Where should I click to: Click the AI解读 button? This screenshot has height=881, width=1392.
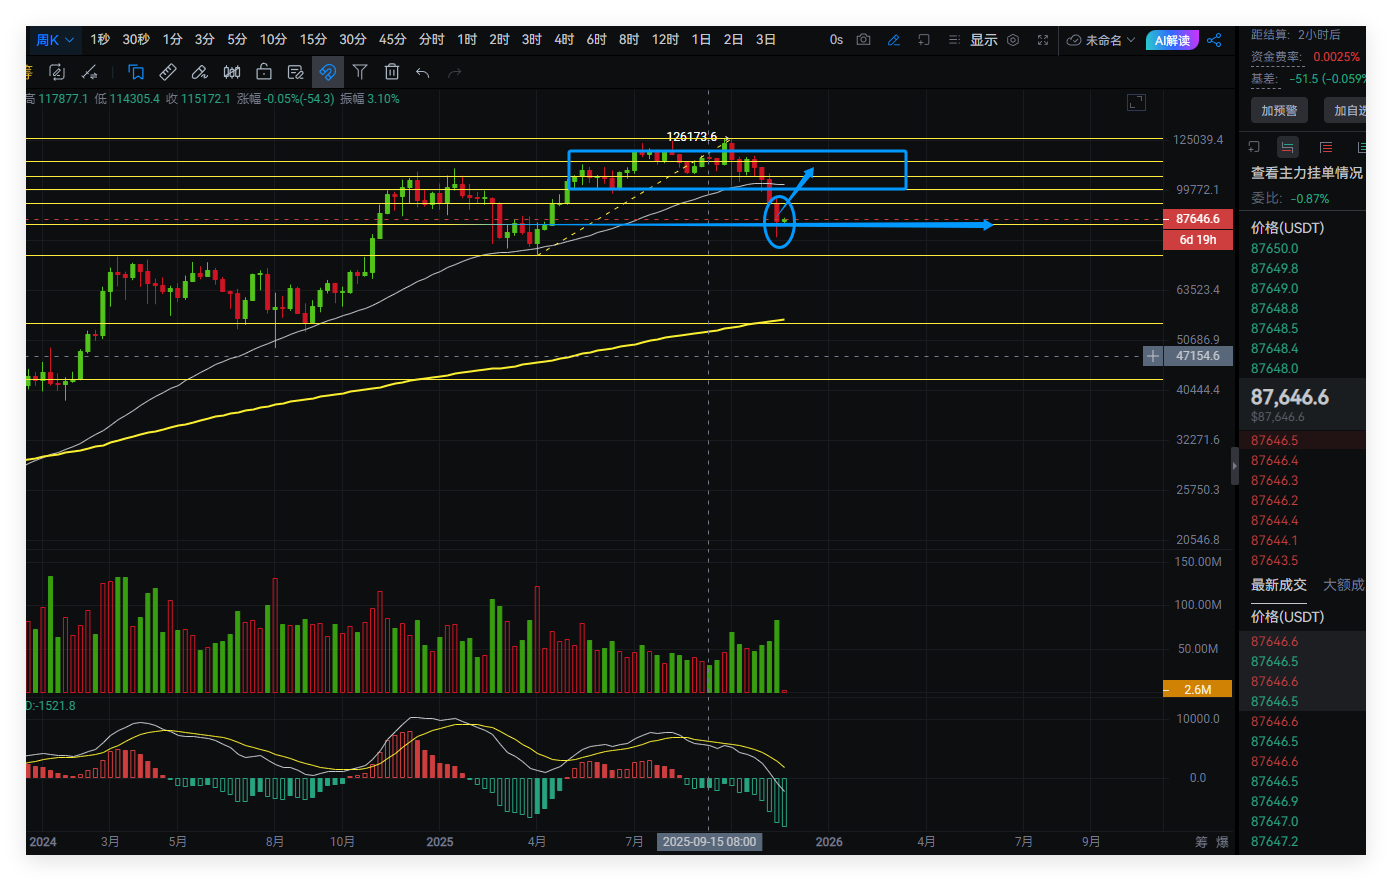coord(1172,40)
